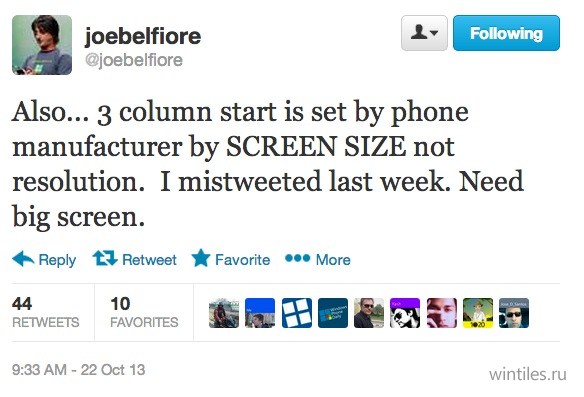Click the Favorite star icon
Image resolution: width=584 pixels, height=397 pixels.
point(201,258)
